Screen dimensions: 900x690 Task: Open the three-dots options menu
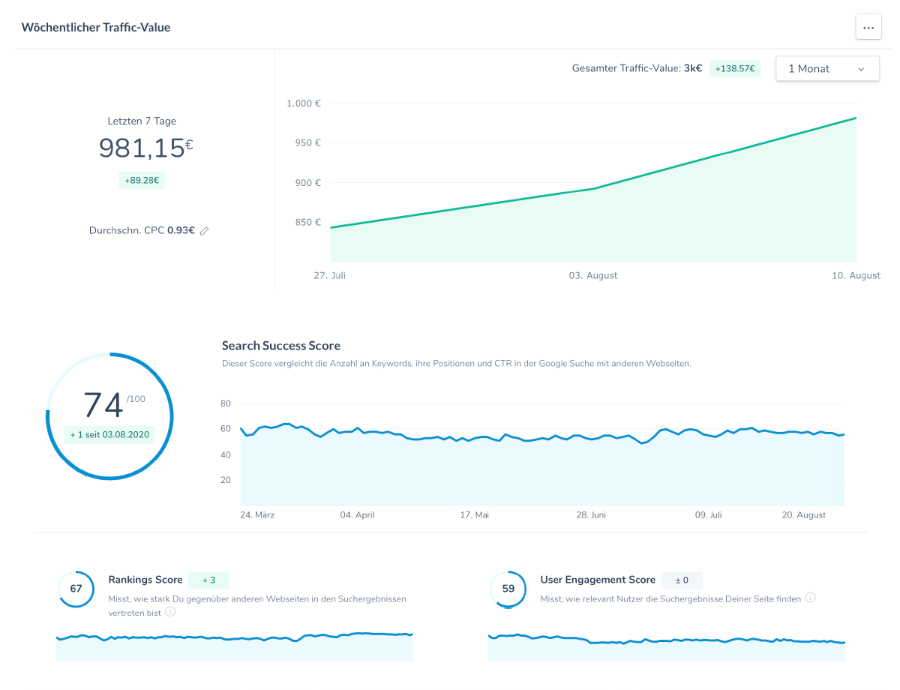coord(868,27)
